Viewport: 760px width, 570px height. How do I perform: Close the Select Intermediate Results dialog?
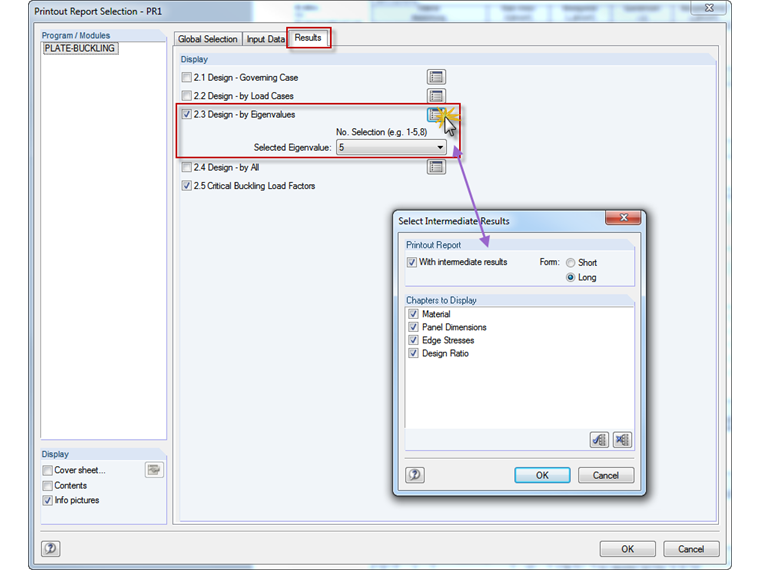point(623,218)
